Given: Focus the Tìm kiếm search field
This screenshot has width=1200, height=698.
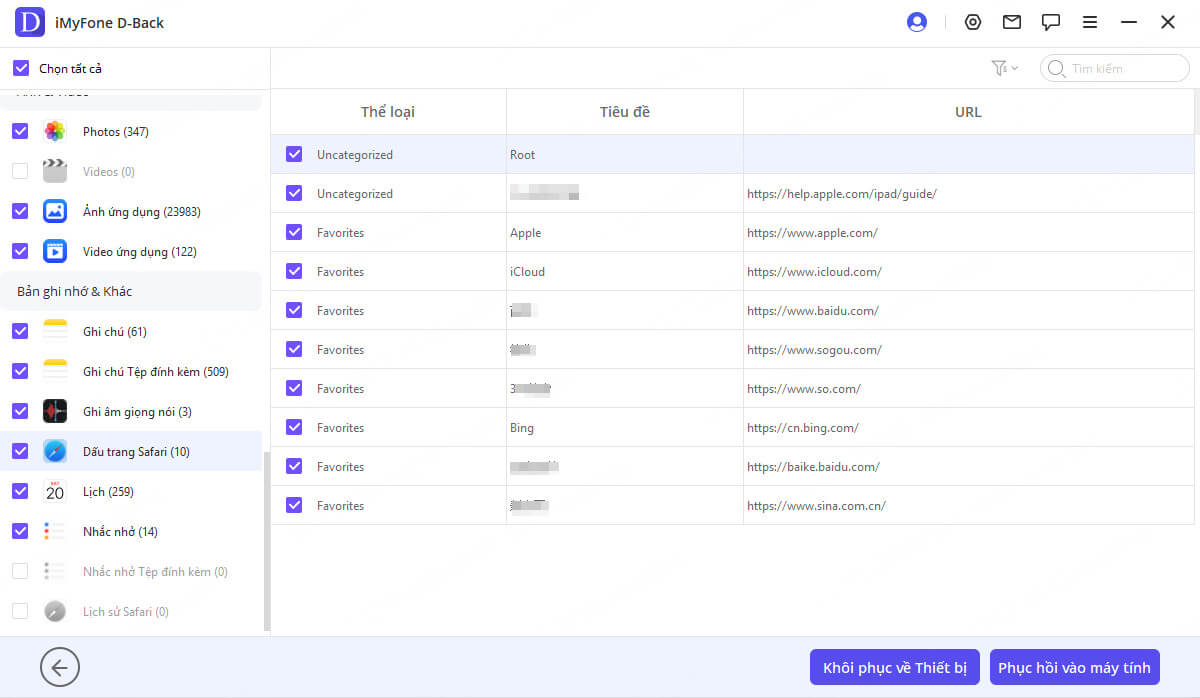Looking at the screenshot, I should 1115,68.
